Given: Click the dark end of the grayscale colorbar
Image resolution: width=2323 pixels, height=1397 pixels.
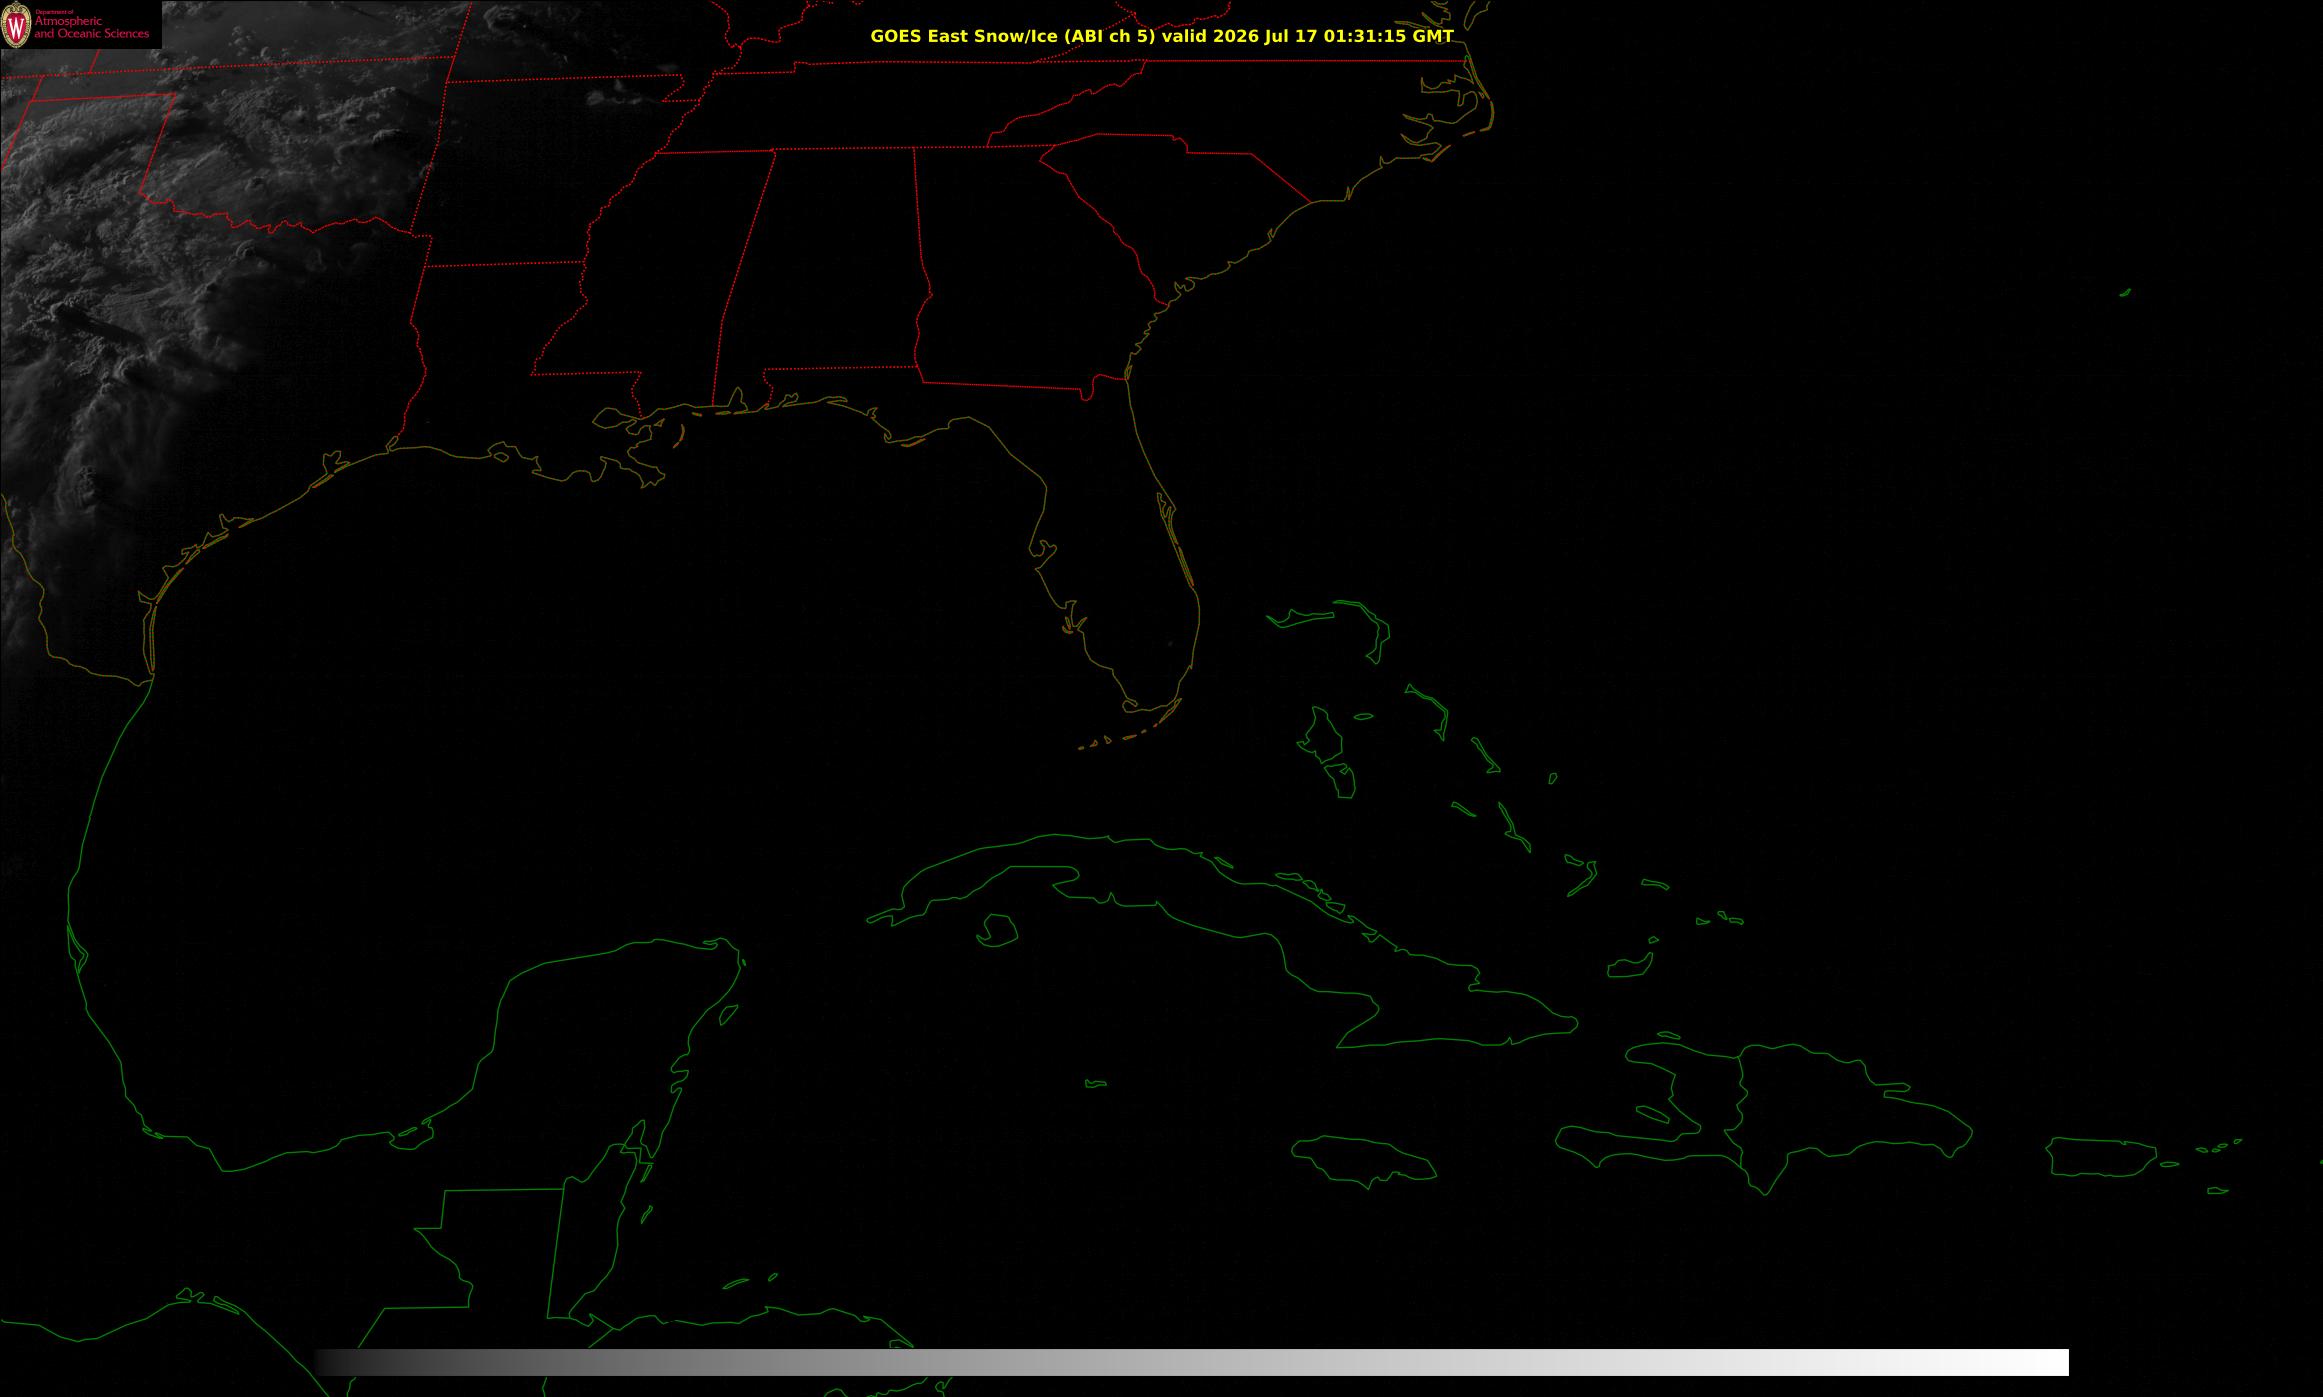Looking at the screenshot, I should pyautogui.click(x=330, y=1362).
